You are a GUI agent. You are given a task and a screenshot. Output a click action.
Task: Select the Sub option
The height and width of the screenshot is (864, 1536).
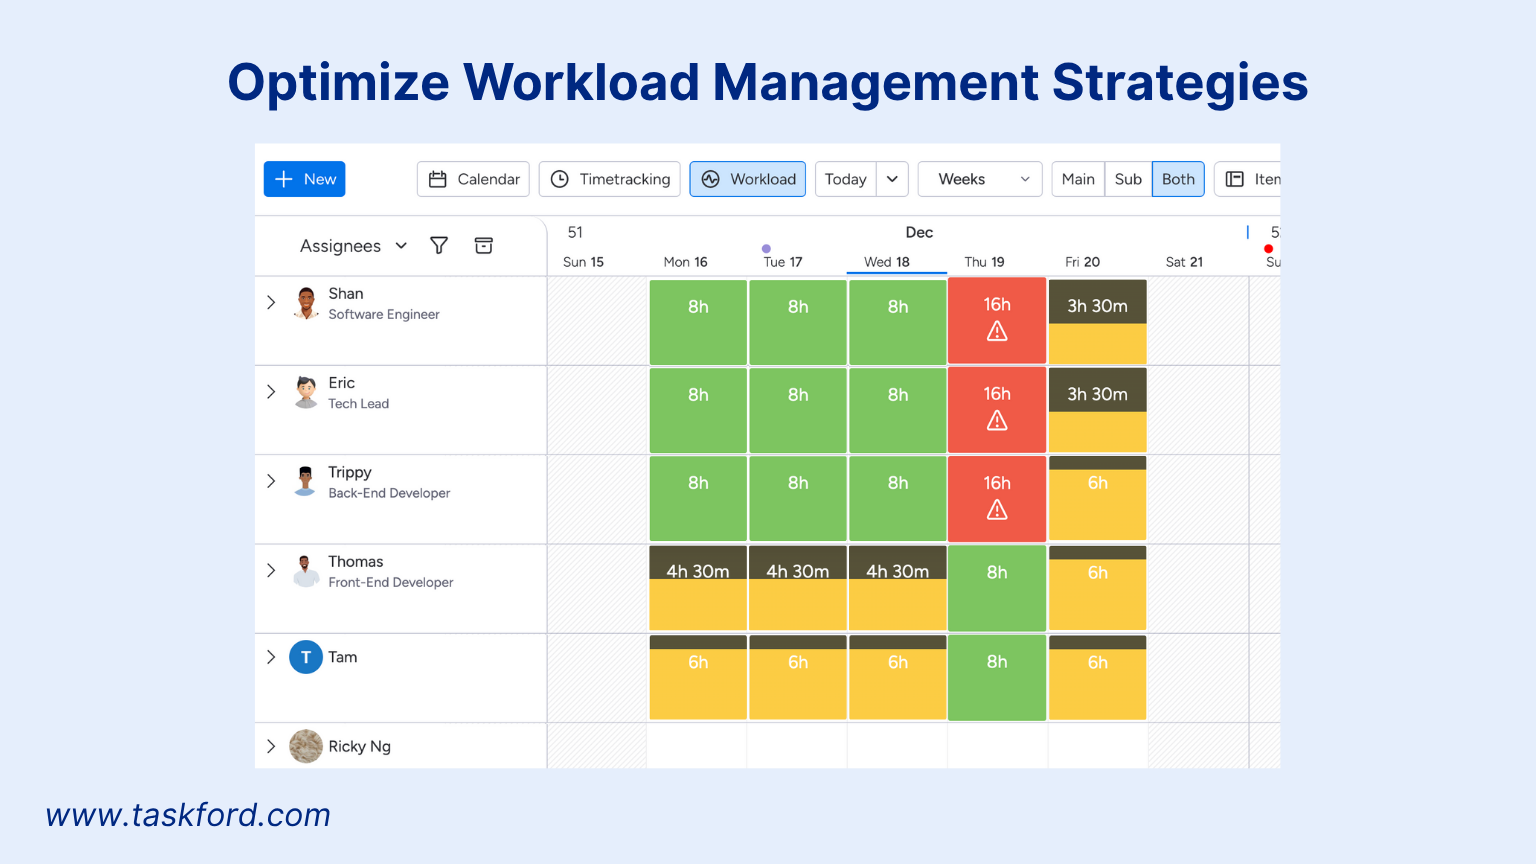pyautogui.click(x=1128, y=178)
